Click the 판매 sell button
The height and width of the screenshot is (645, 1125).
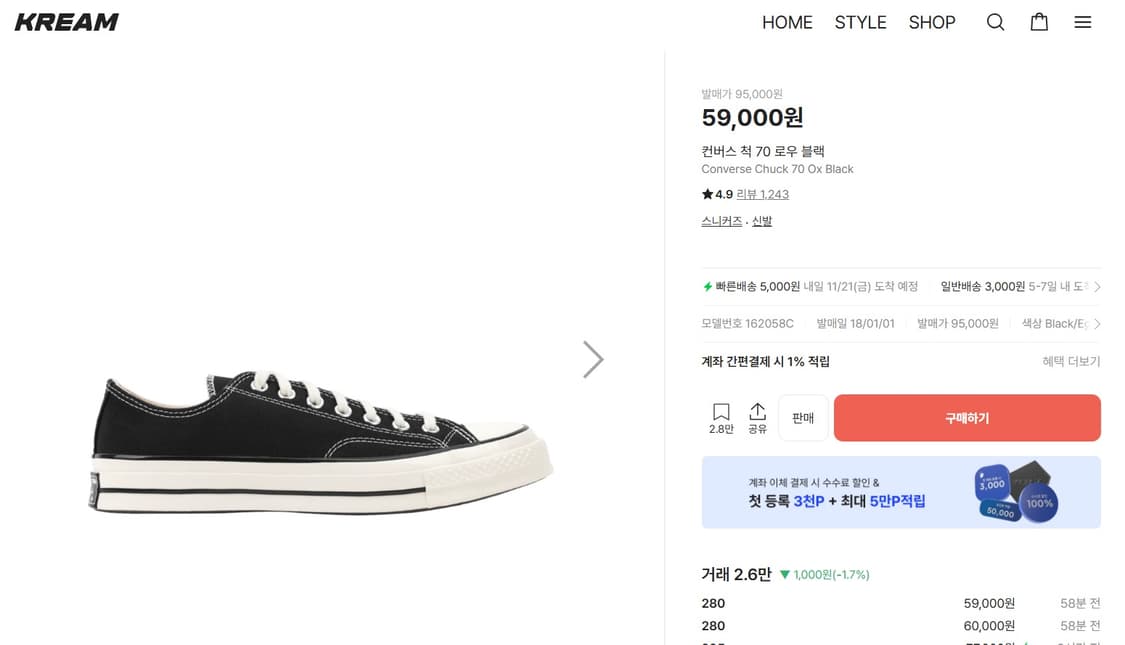pyautogui.click(x=803, y=417)
